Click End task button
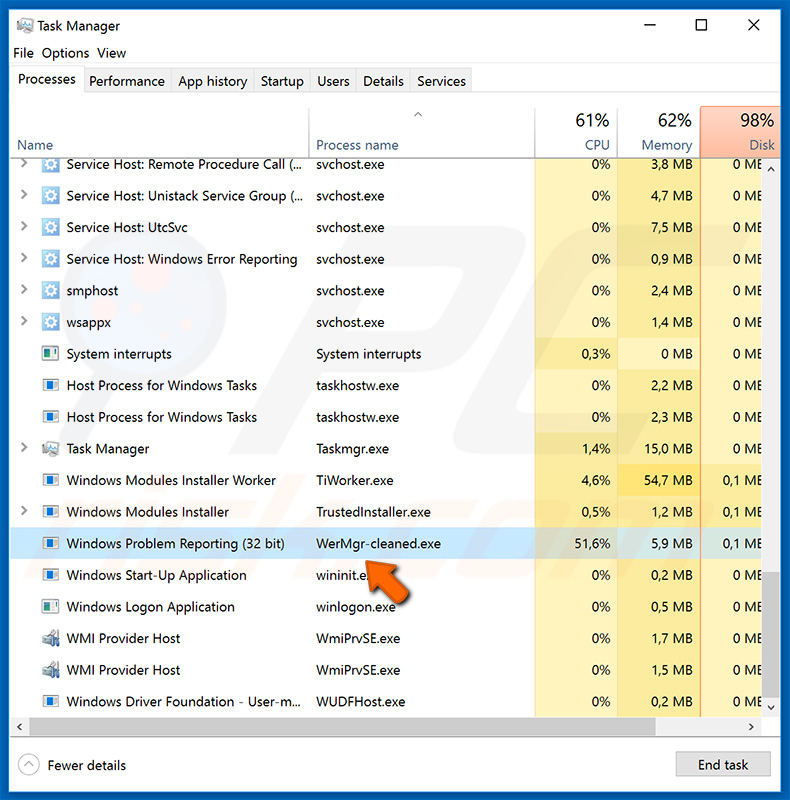 coord(723,764)
